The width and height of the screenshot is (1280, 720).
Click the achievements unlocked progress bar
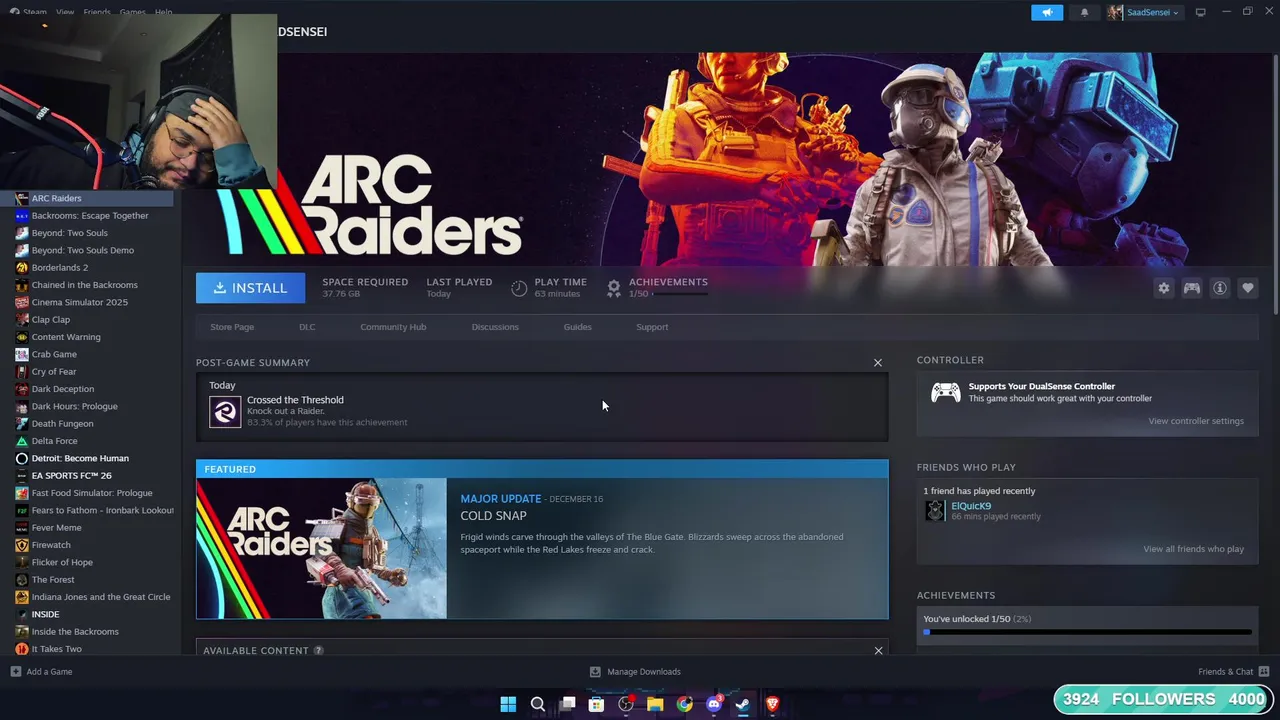[x=1087, y=632]
